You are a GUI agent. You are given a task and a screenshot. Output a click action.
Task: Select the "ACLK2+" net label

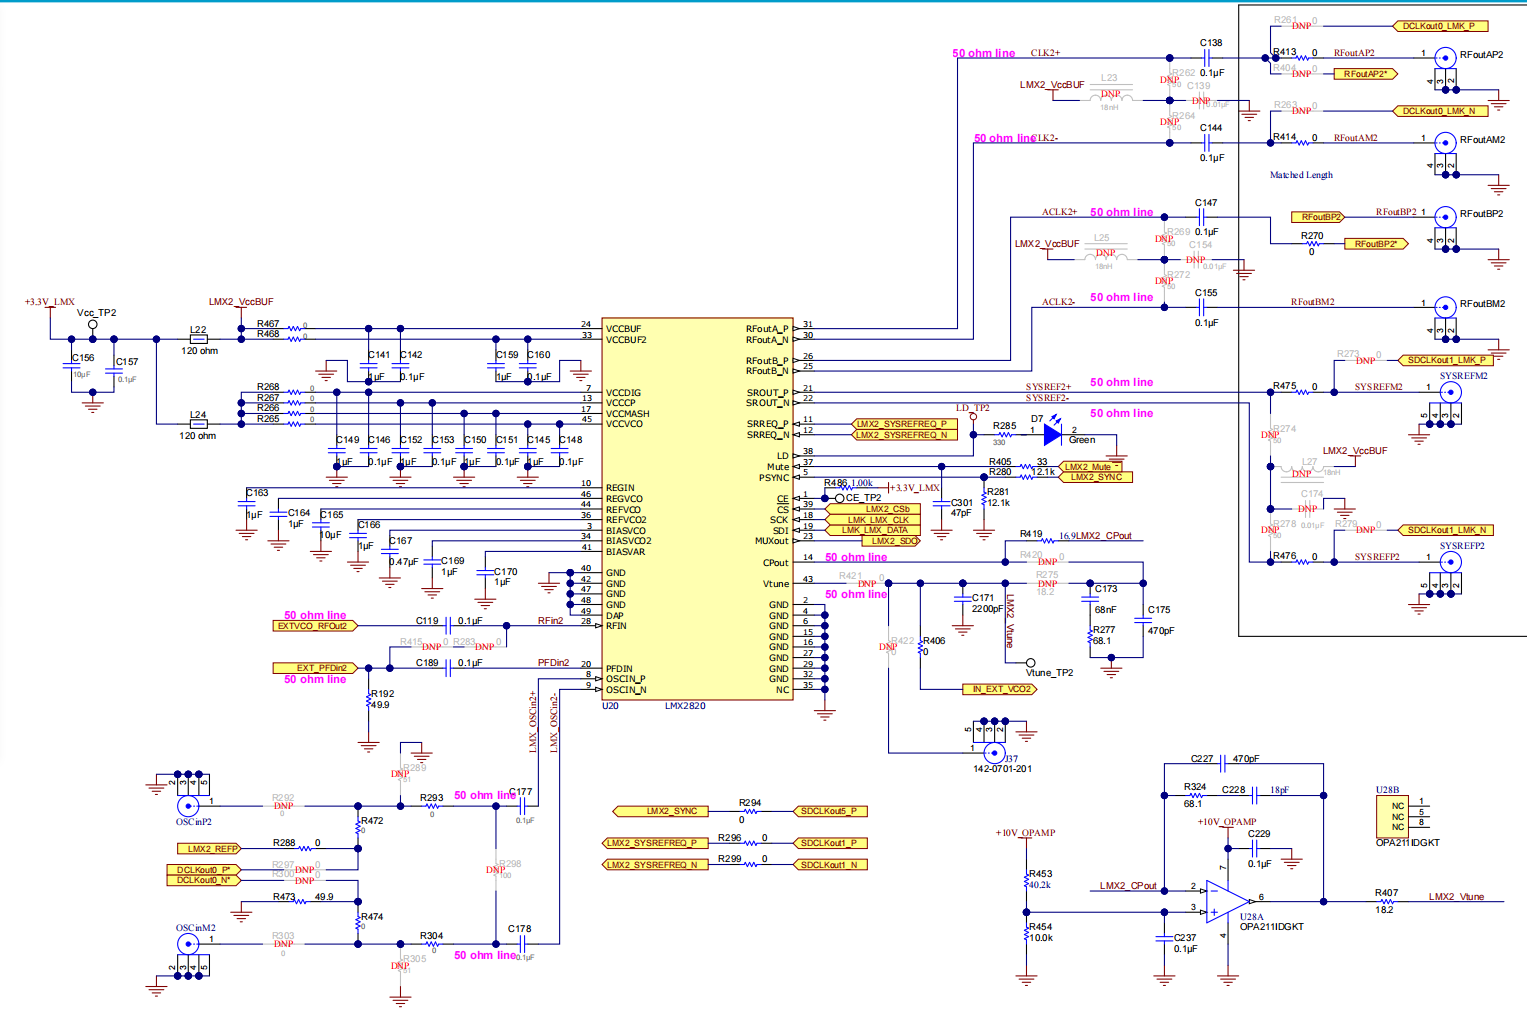click(1059, 212)
